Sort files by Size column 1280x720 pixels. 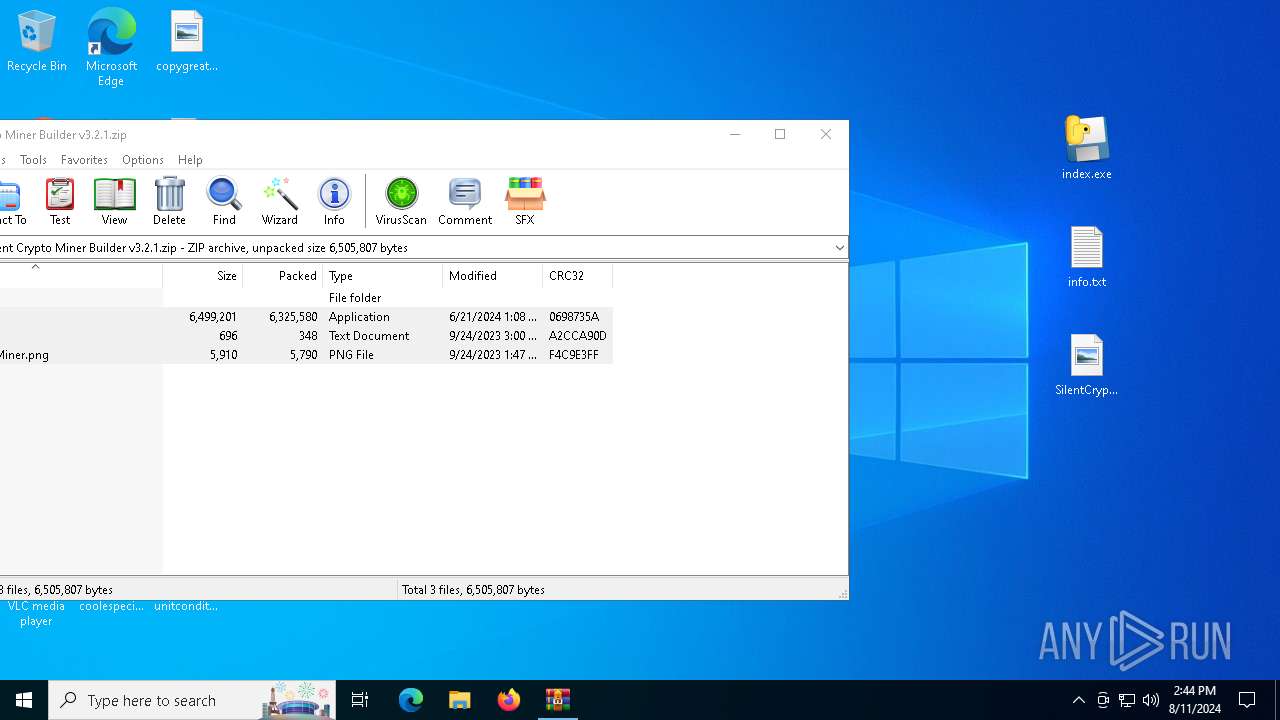(x=203, y=276)
